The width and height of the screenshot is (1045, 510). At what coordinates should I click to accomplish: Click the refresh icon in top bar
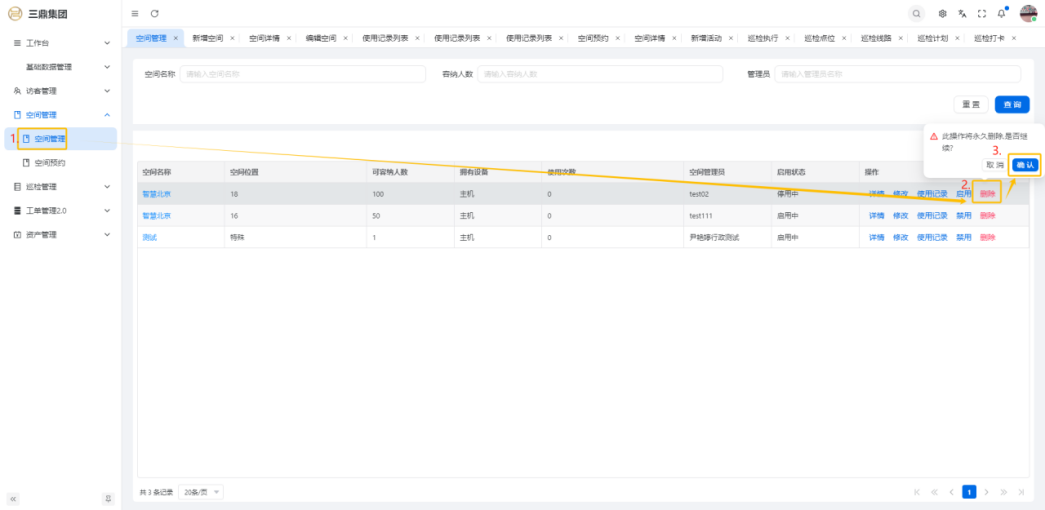coord(154,13)
